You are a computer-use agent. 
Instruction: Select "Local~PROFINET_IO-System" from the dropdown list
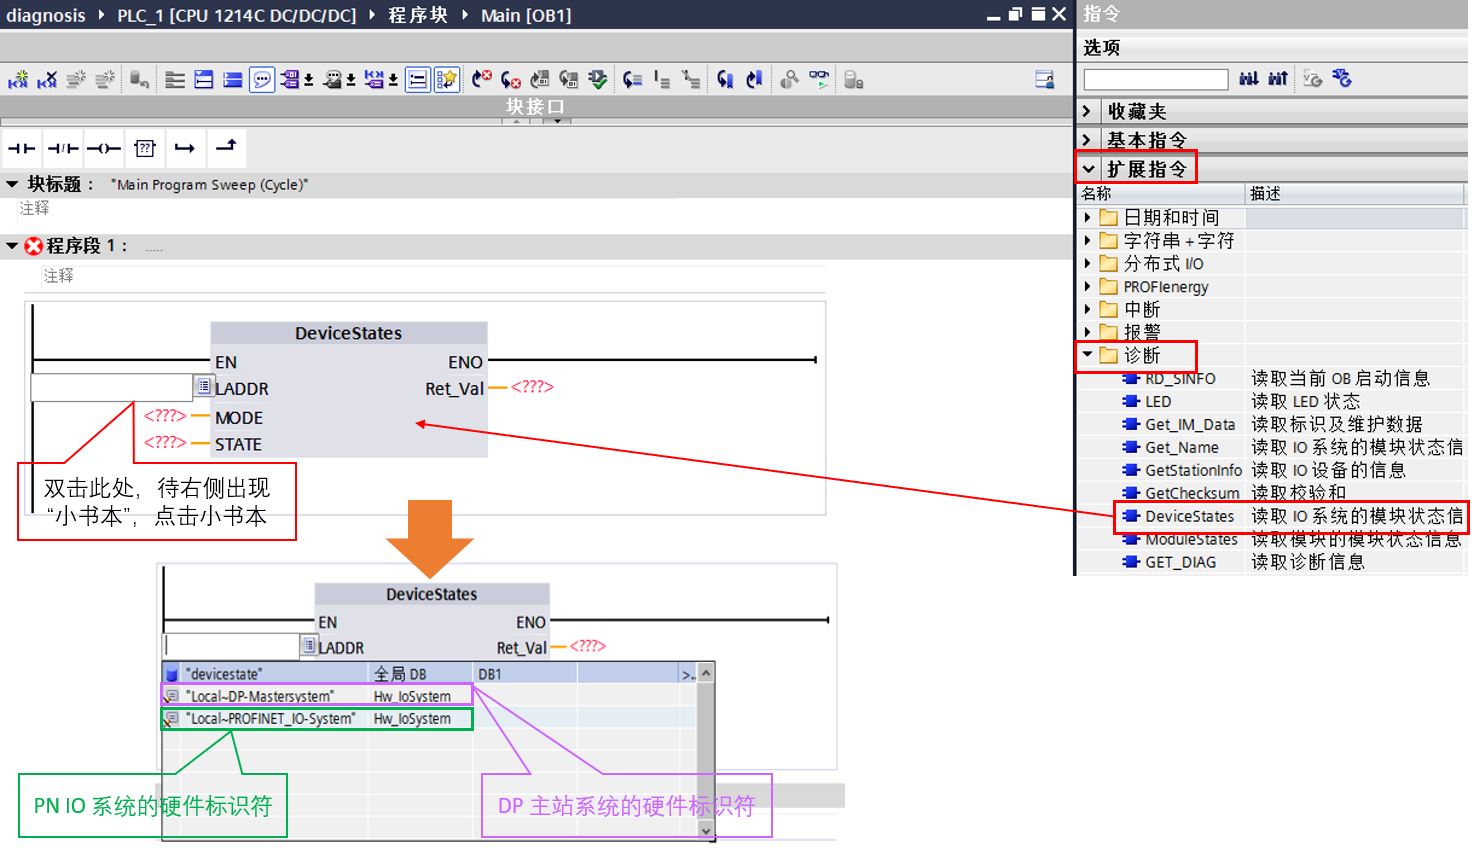[x=270, y=719]
